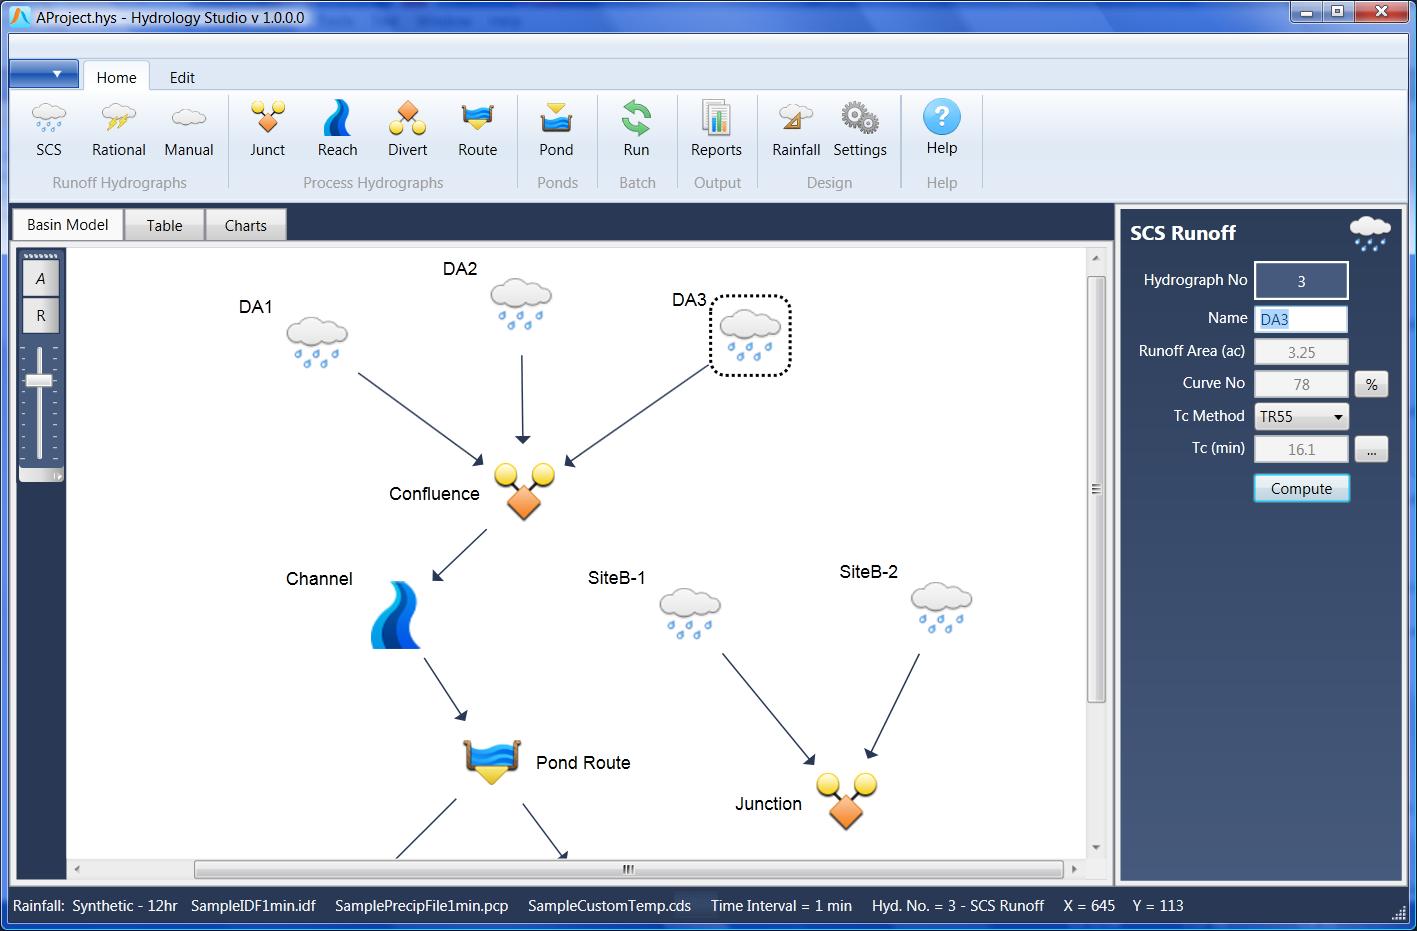Toggle the percent option for Curve No
1417x931 pixels.
(1371, 384)
